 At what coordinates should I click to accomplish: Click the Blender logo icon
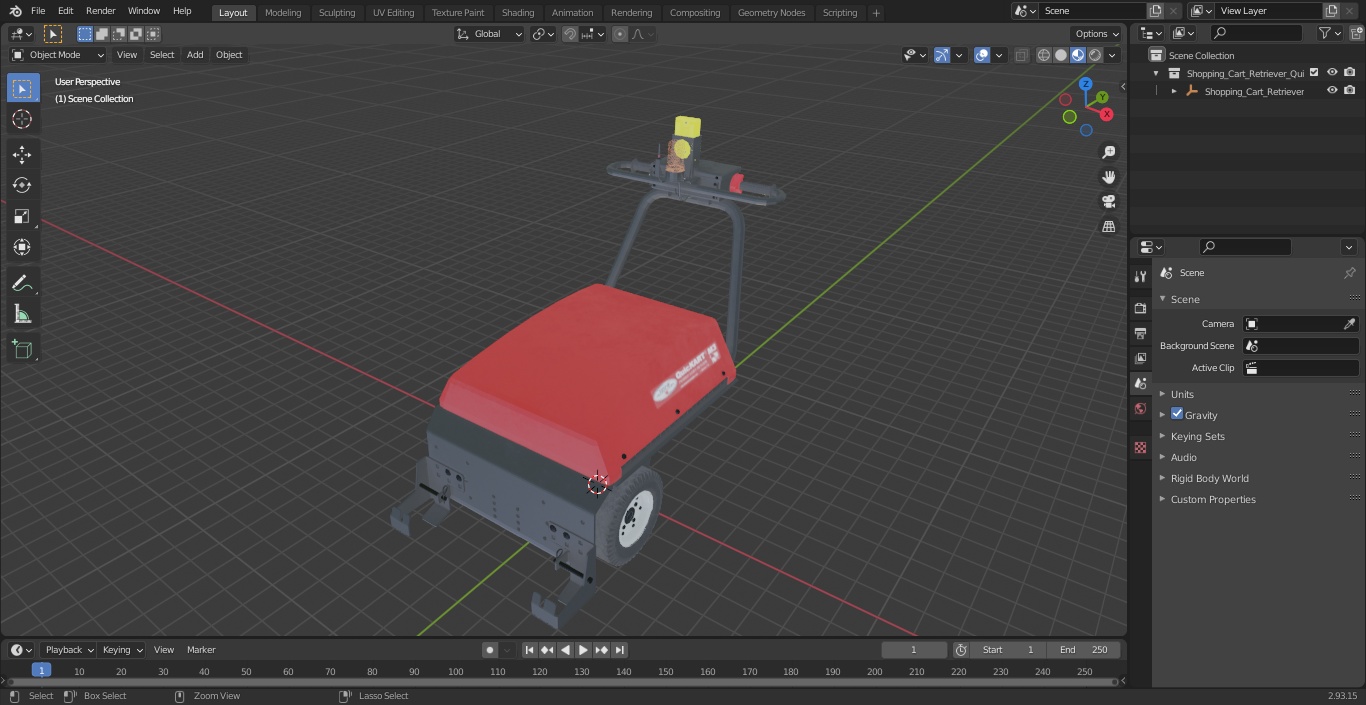click(16, 11)
